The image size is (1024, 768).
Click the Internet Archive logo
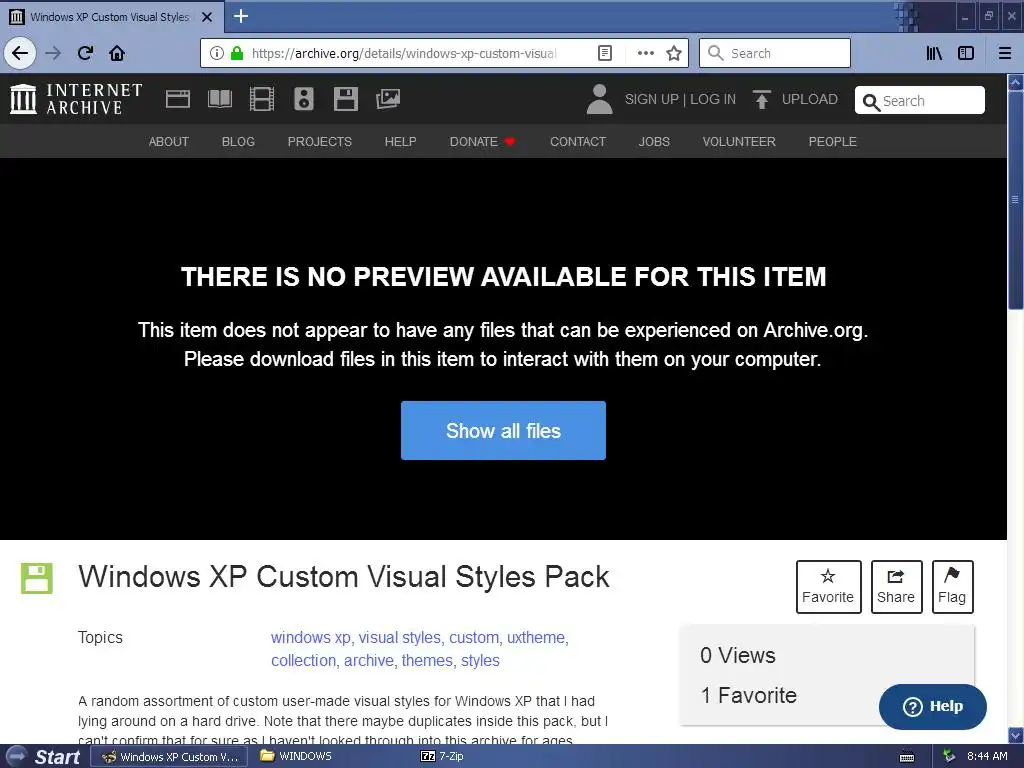click(x=76, y=99)
